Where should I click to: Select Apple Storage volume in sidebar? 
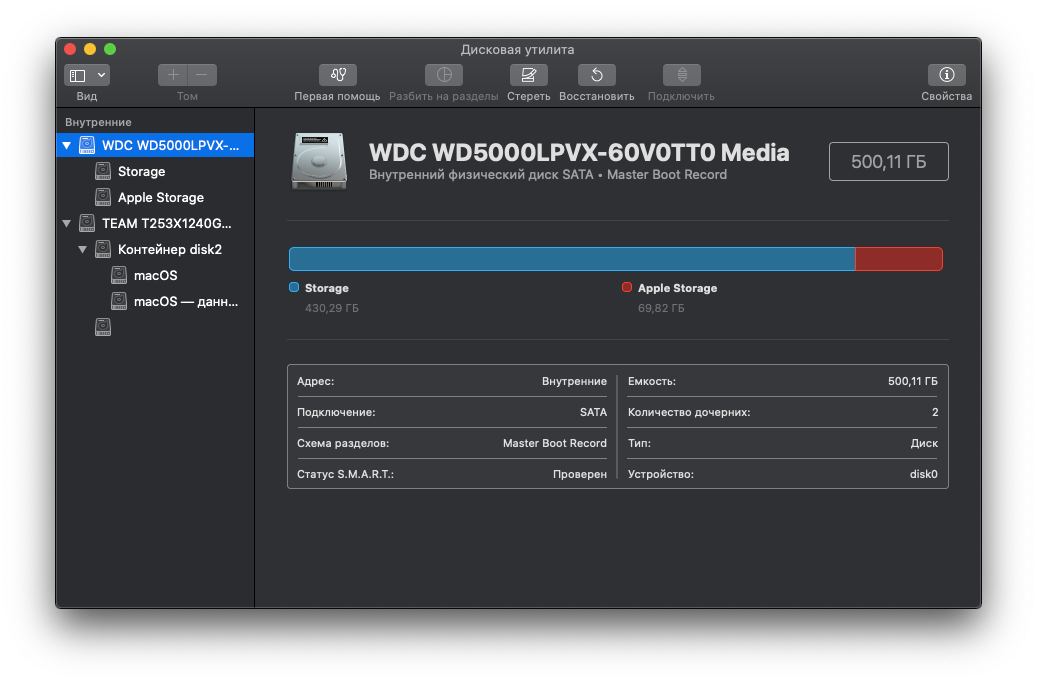(x=155, y=197)
